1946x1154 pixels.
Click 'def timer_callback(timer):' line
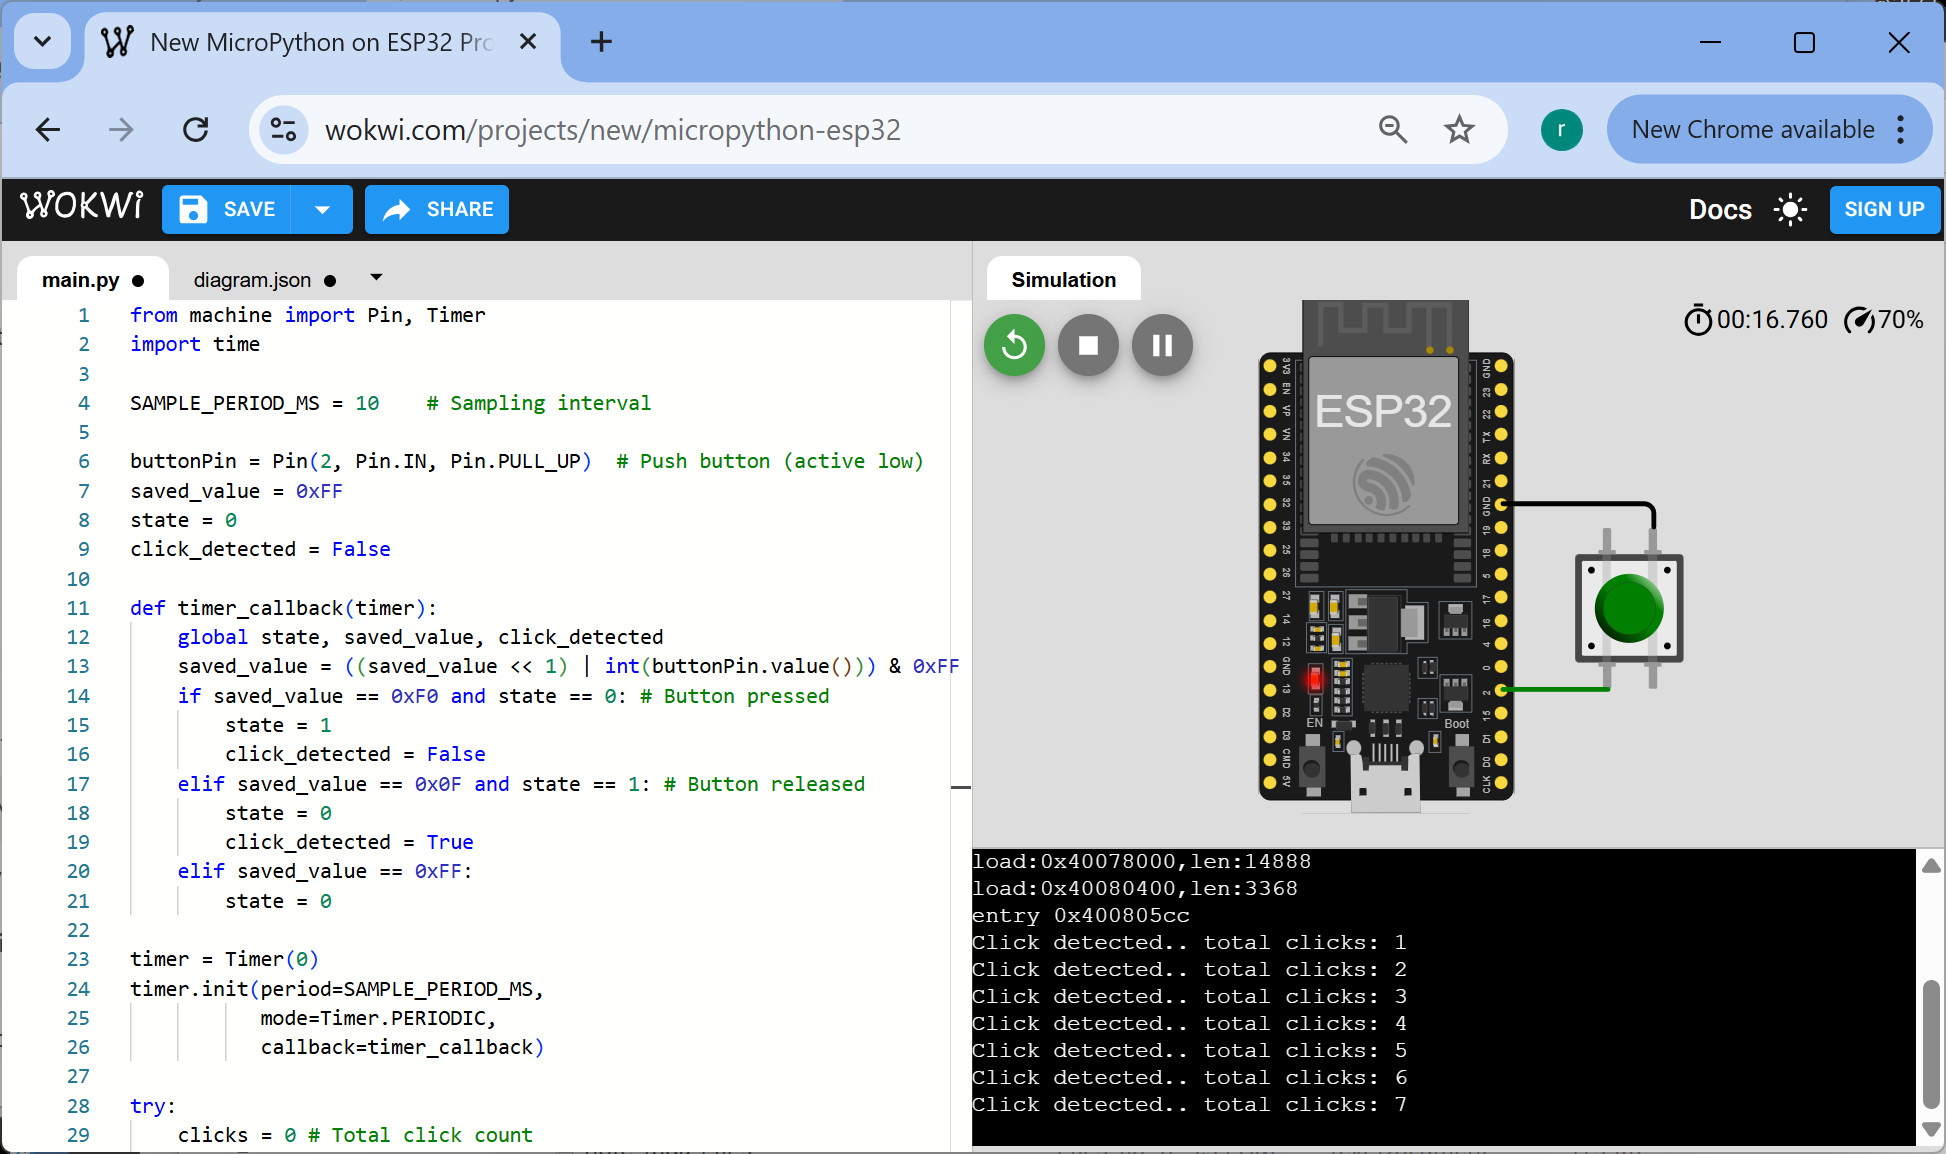tap(283, 608)
